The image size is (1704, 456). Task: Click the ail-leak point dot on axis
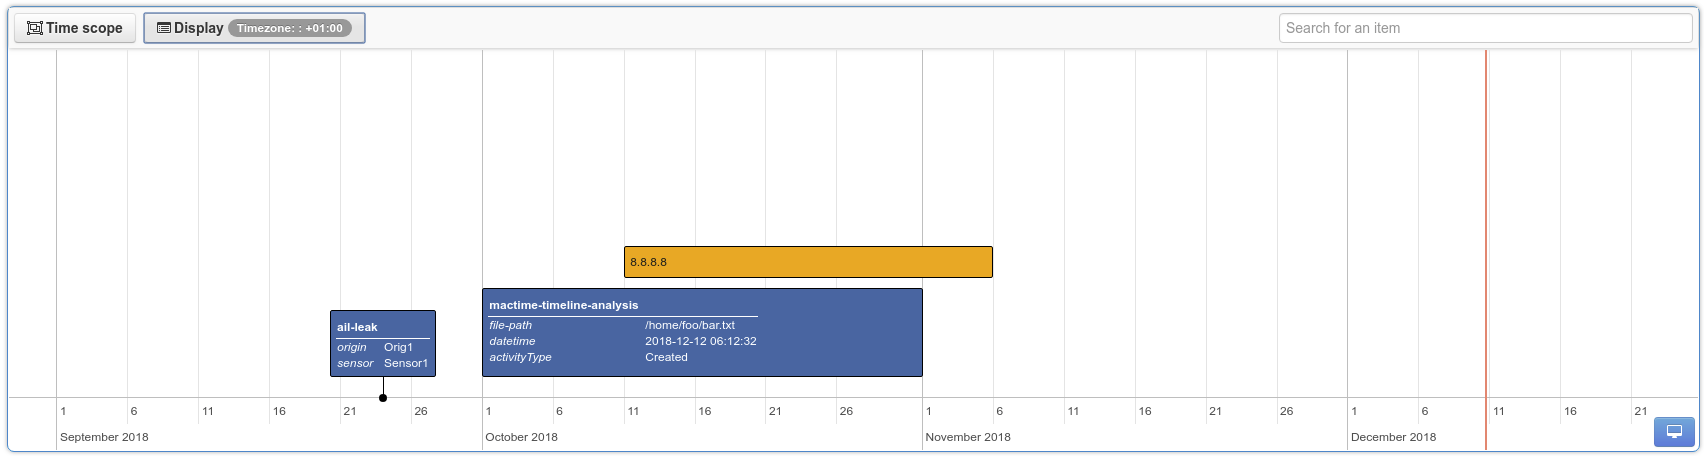(x=383, y=398)
